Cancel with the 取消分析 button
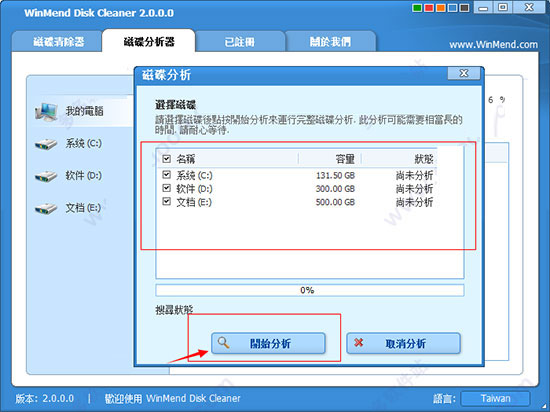The width and height of the screenshot is (550, 412). (x=403, y=343)
